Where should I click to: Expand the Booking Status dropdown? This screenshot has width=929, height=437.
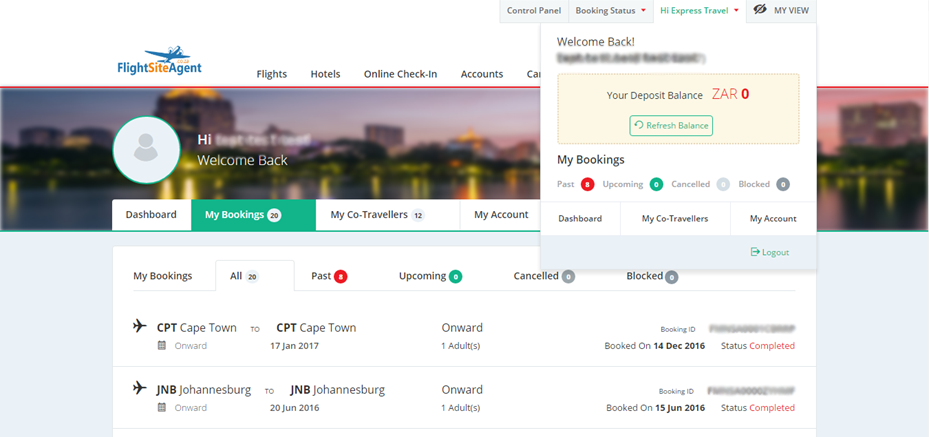click(x=610, y=10)
